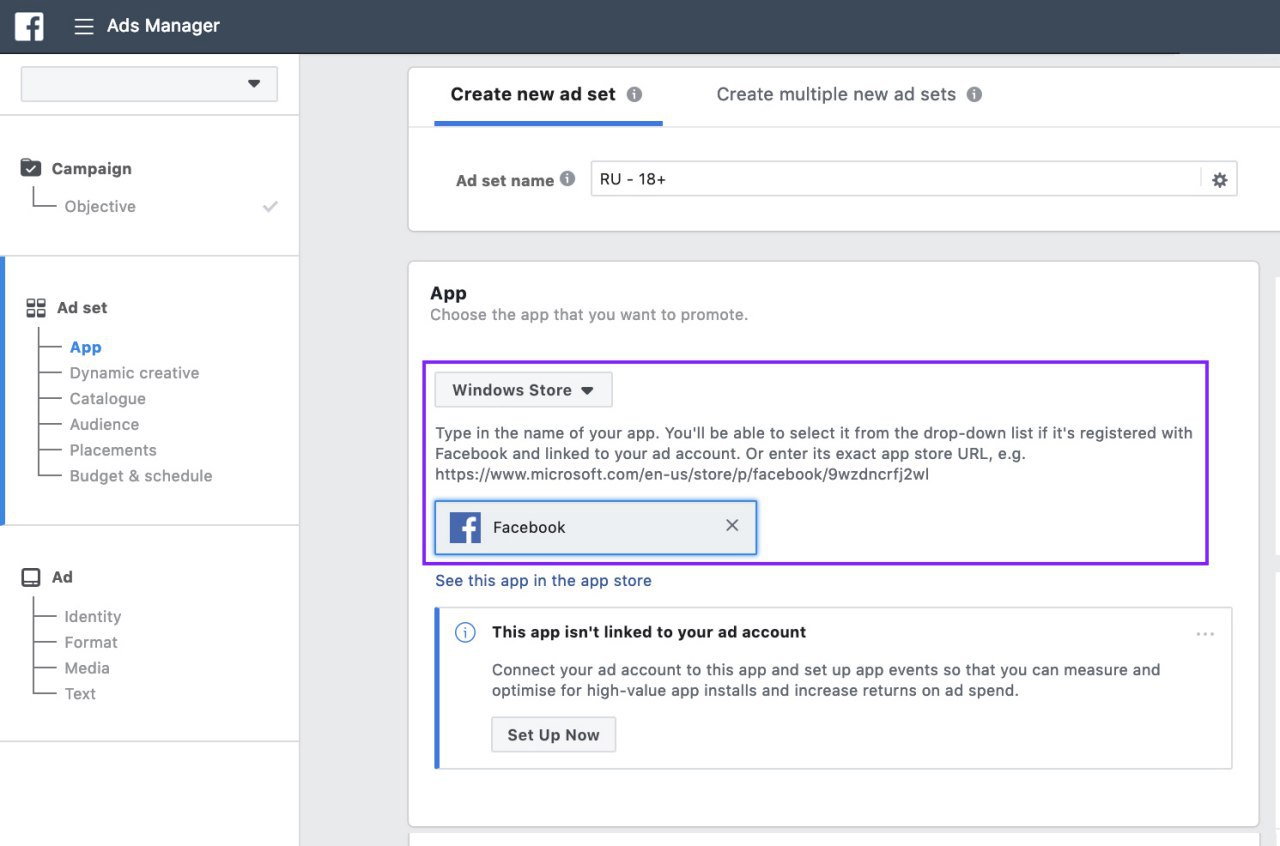Image resolution: width=1280 pixels, height=846 pixels.
Task: Click the Set Up Now button
Action: (553, 735)
